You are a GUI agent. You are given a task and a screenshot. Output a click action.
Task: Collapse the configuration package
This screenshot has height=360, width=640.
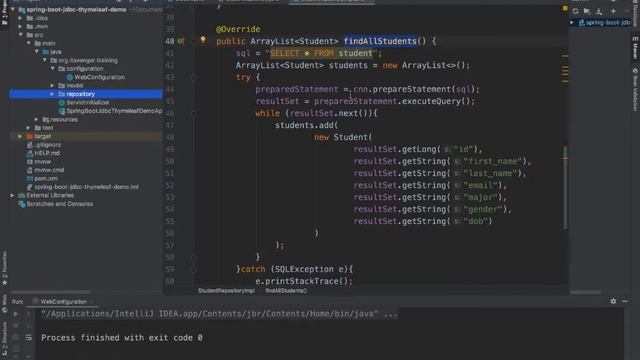53,69
